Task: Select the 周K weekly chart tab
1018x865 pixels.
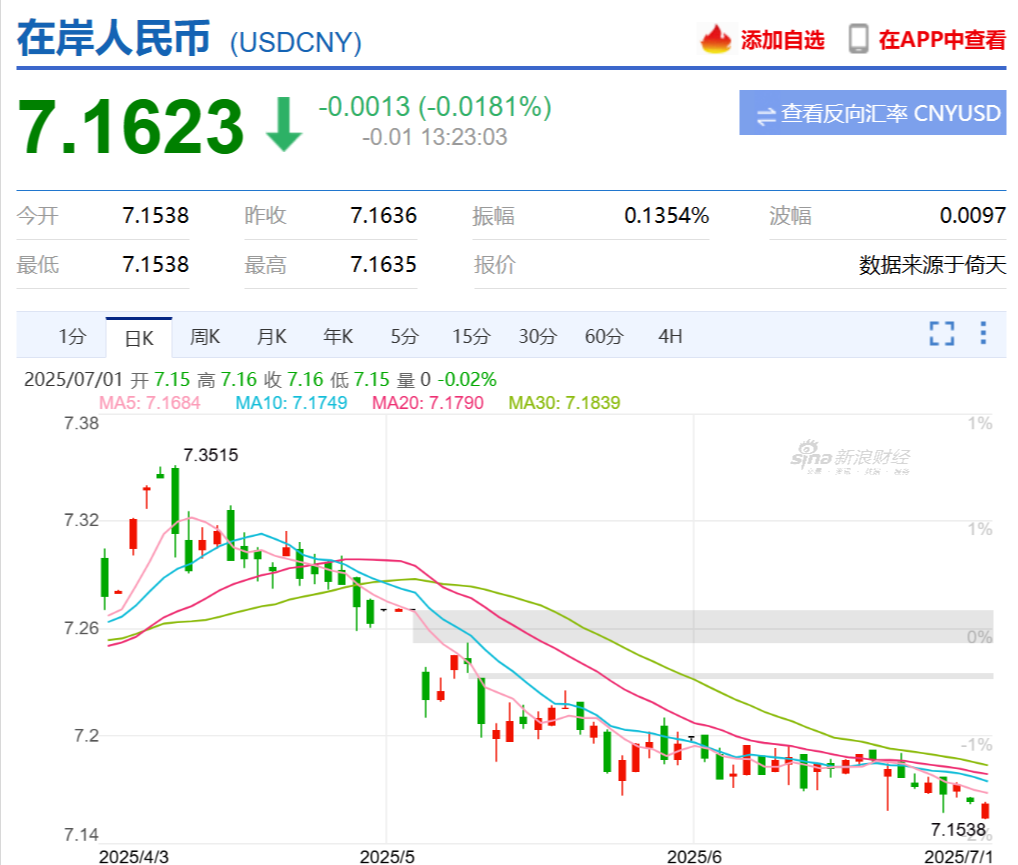Action: point(205,337)
